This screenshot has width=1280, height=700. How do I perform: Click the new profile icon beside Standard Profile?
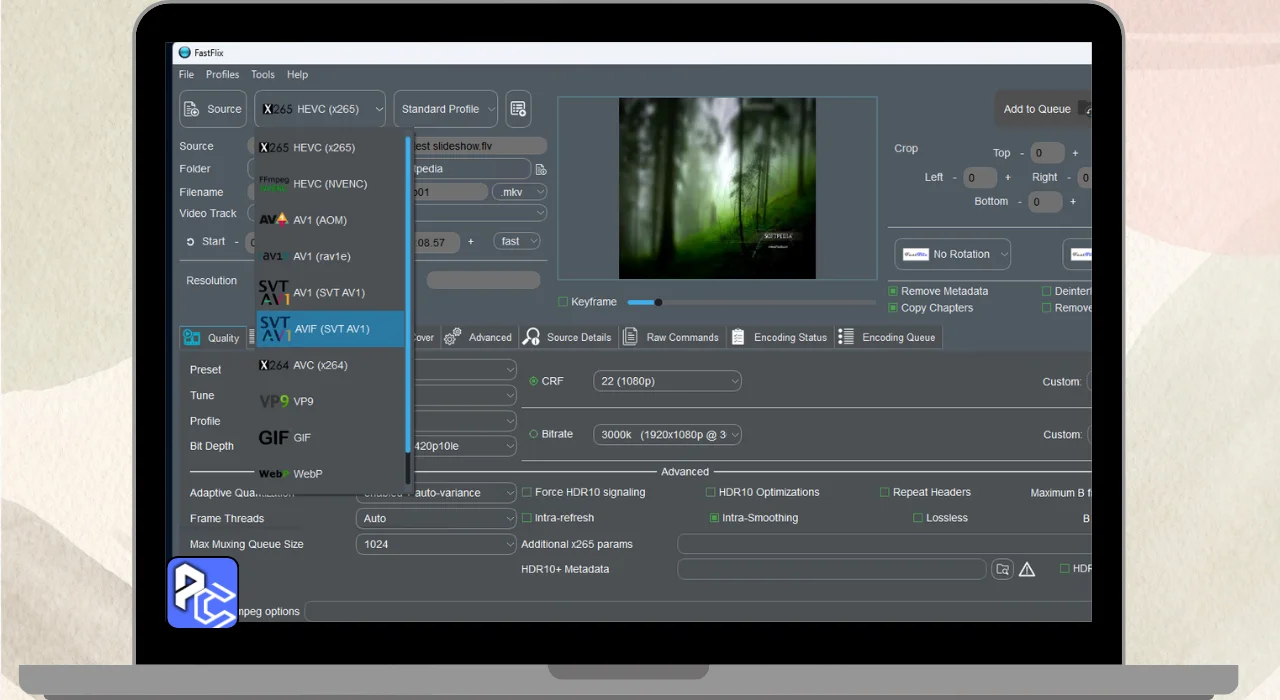(x=518, y=109)
